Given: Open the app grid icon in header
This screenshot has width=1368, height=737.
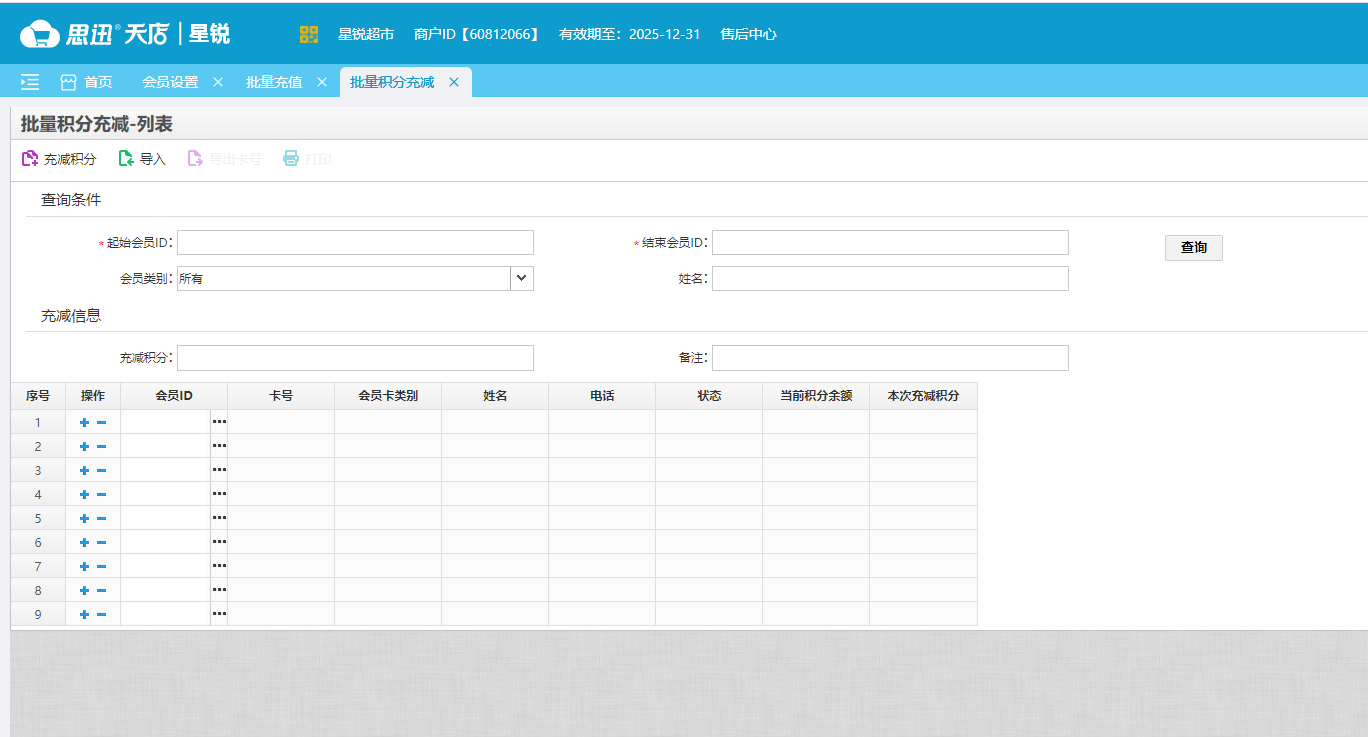Looking at the screenshot, I should point(309,33).
